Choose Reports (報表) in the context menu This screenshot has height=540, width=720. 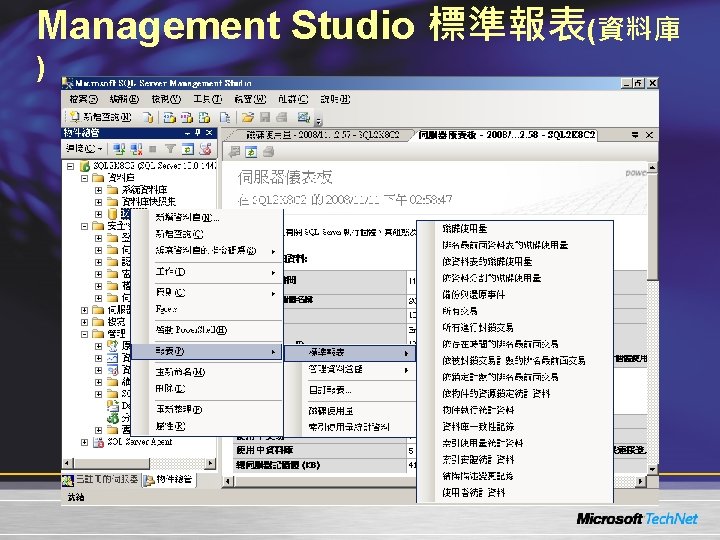(x=206, y=352)
